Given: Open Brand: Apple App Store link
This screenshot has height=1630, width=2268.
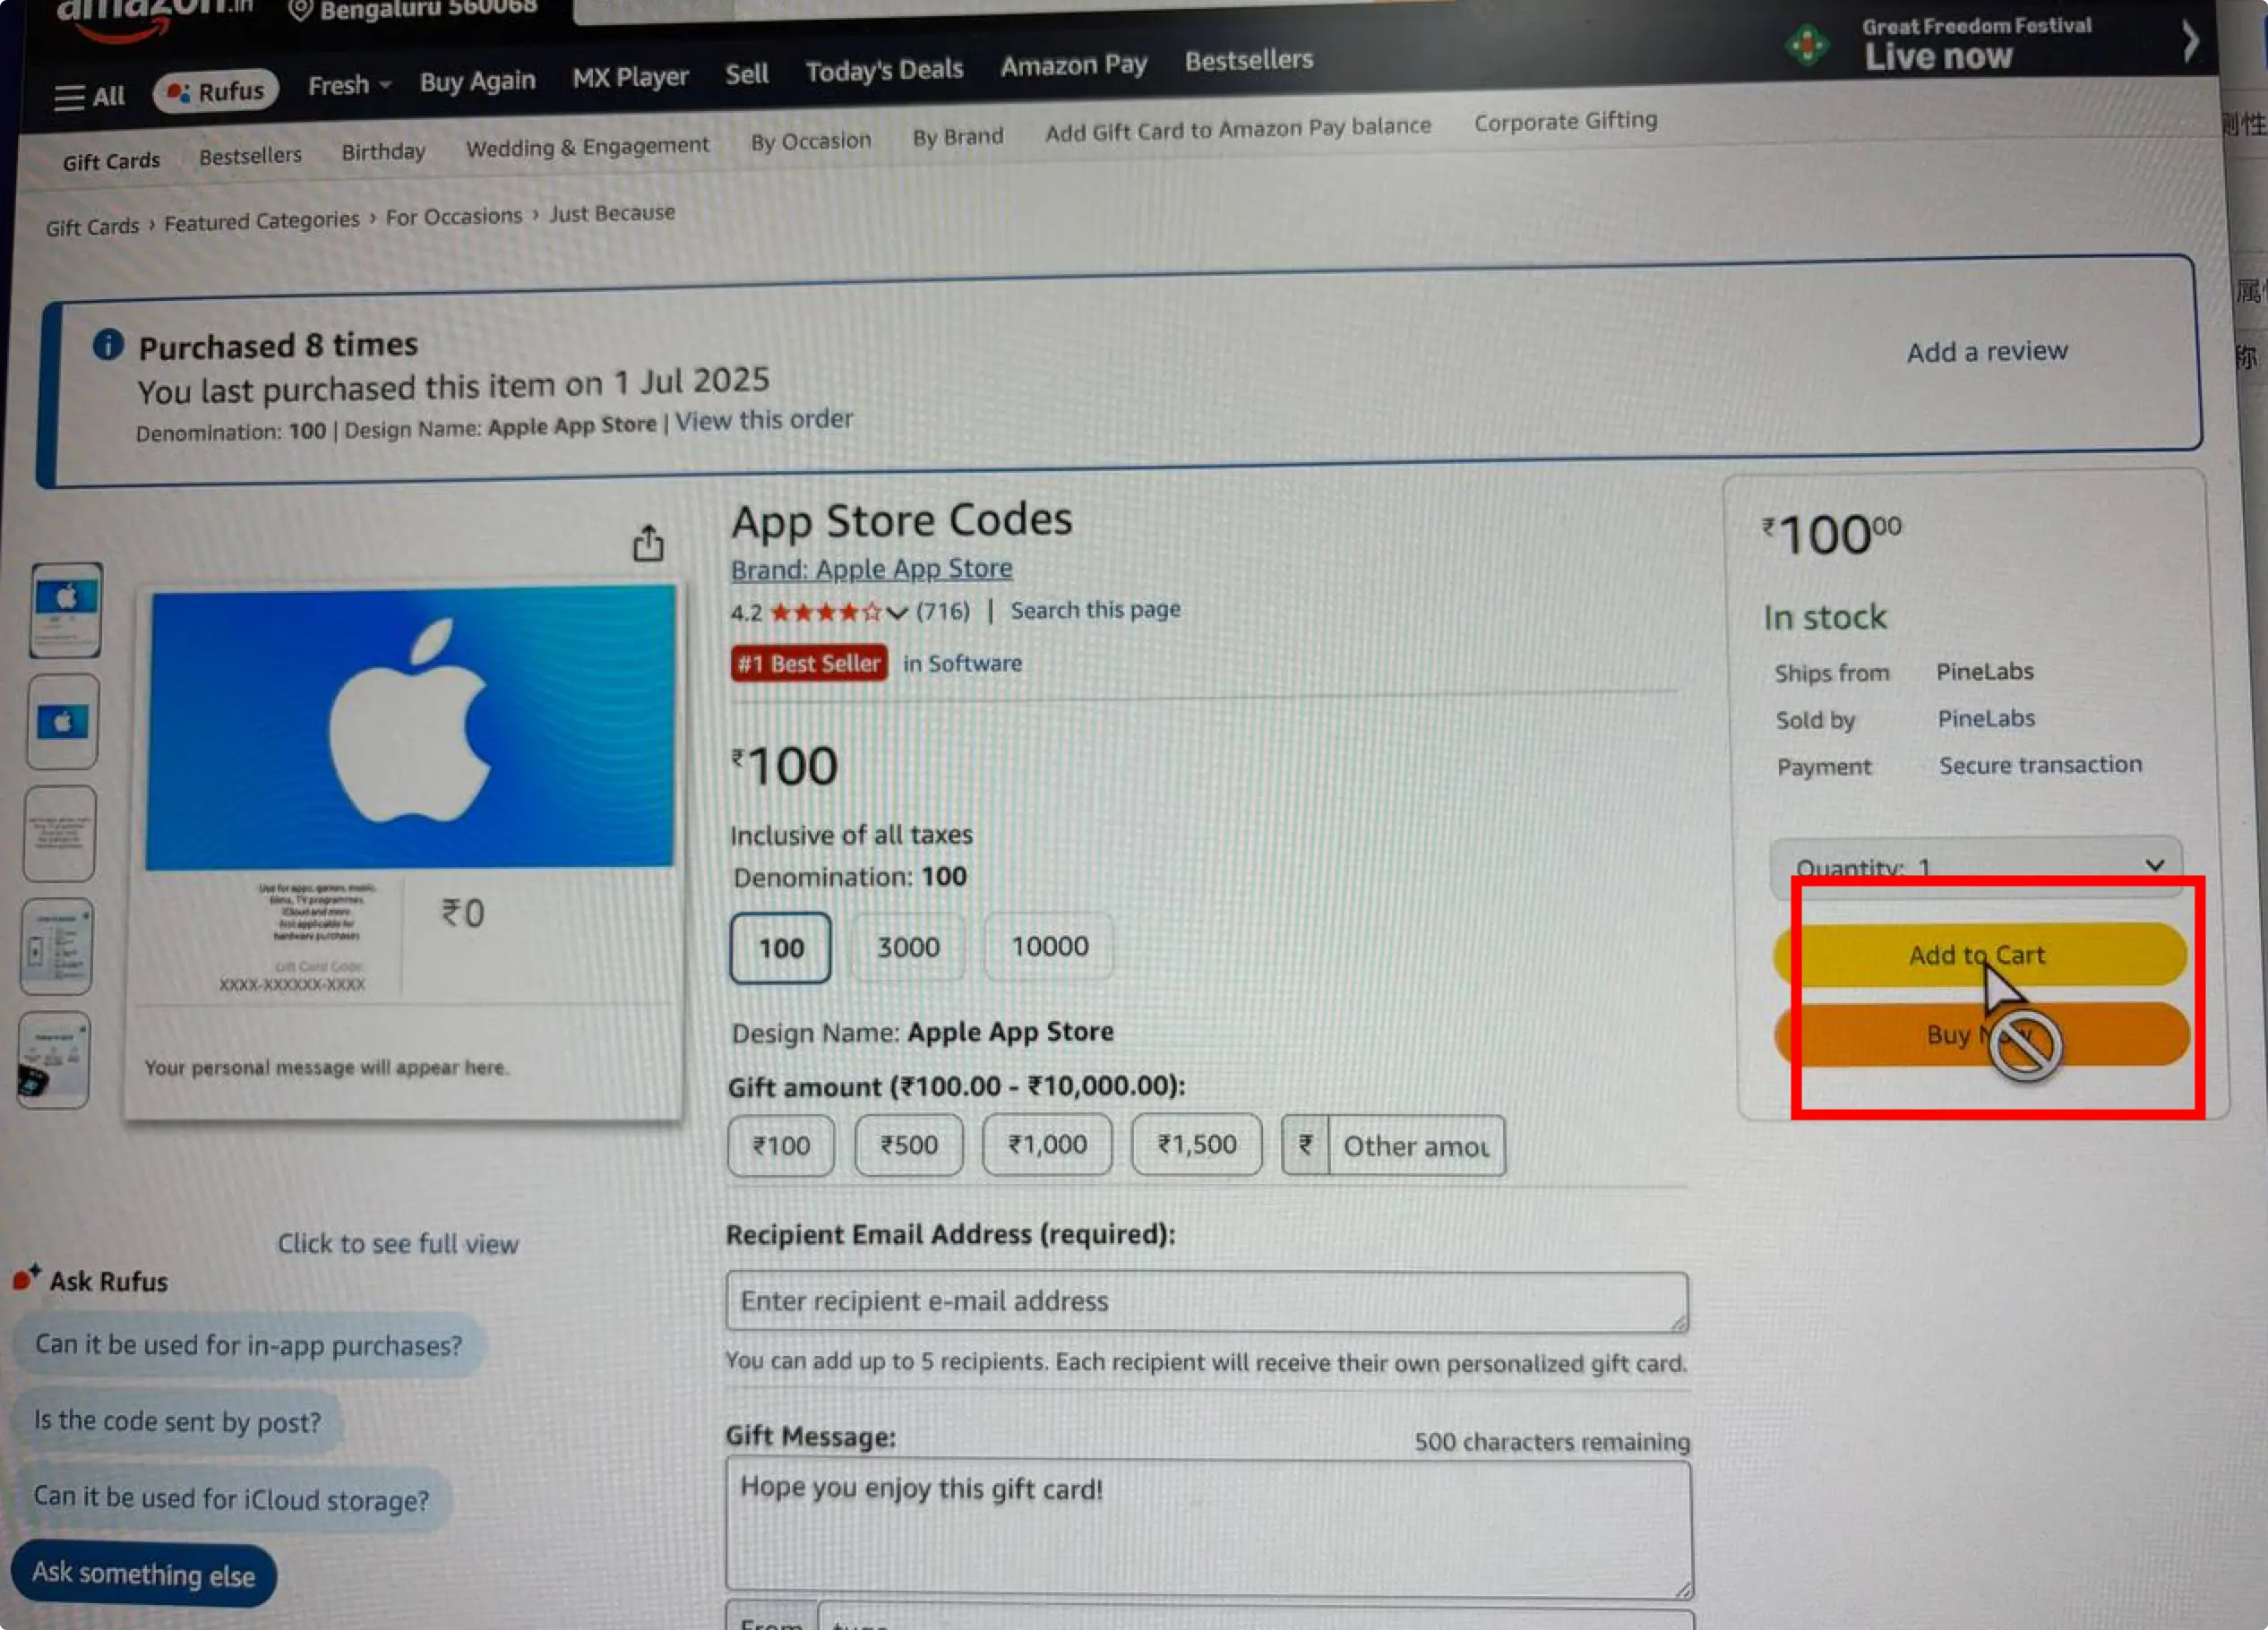Looking at the screenshot, I should (871, 569).
